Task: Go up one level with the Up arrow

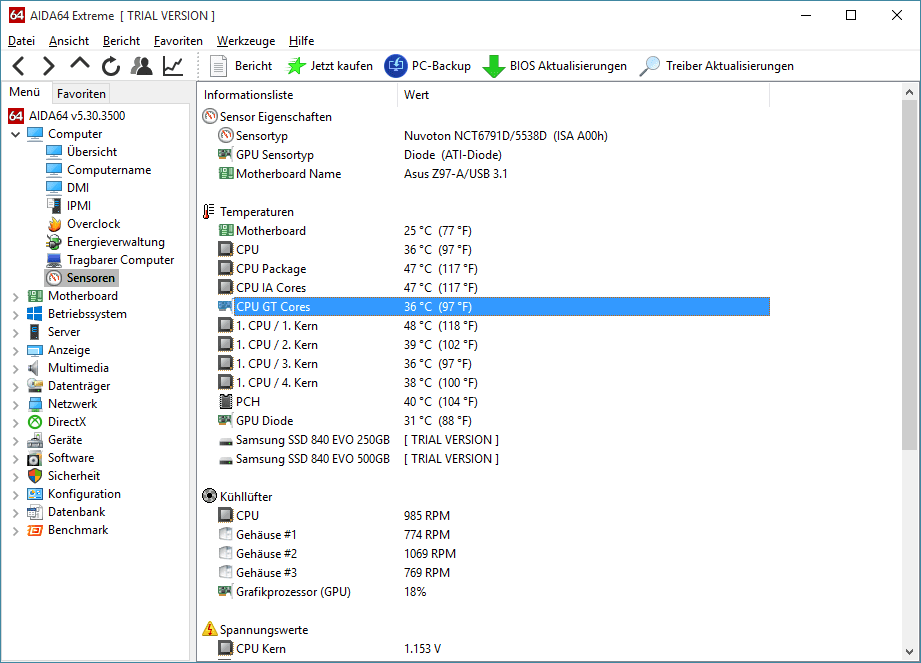Action: [x=79, y=63]
